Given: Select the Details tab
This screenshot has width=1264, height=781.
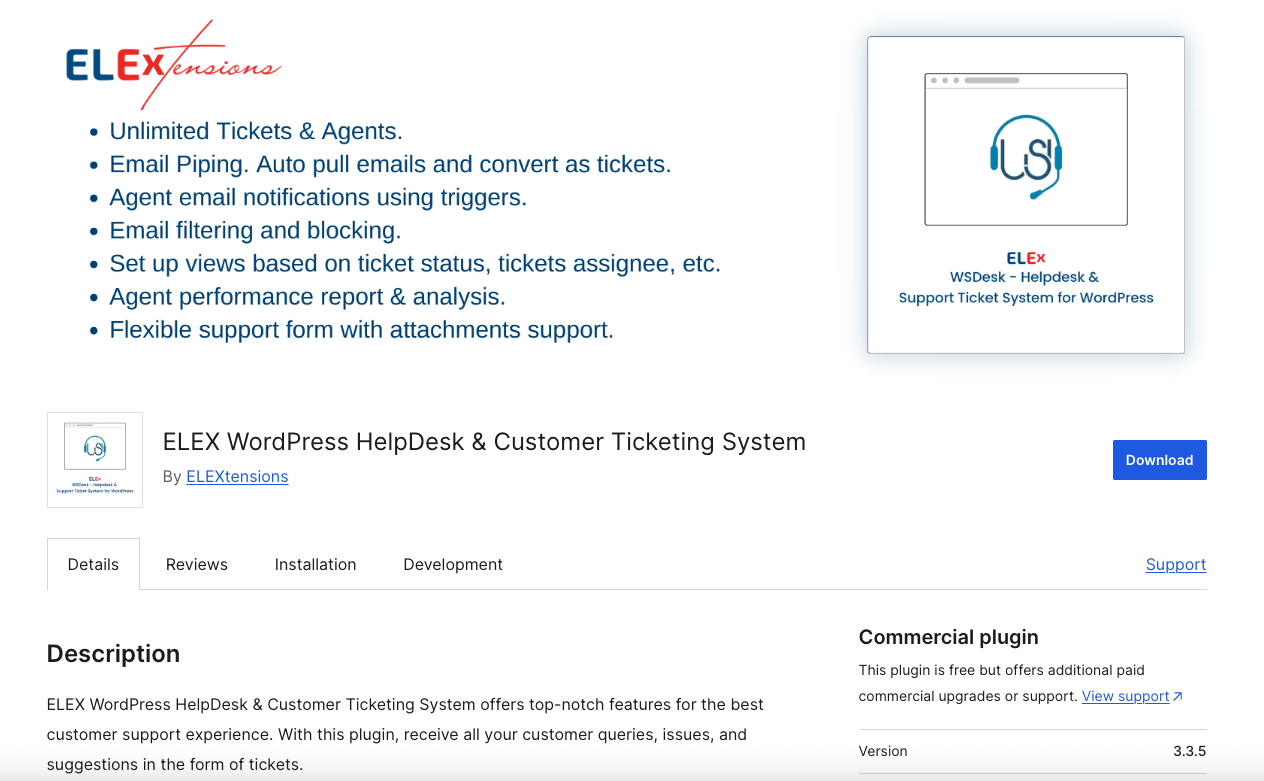Looking at the screenshot, I should tap(93, 564).
